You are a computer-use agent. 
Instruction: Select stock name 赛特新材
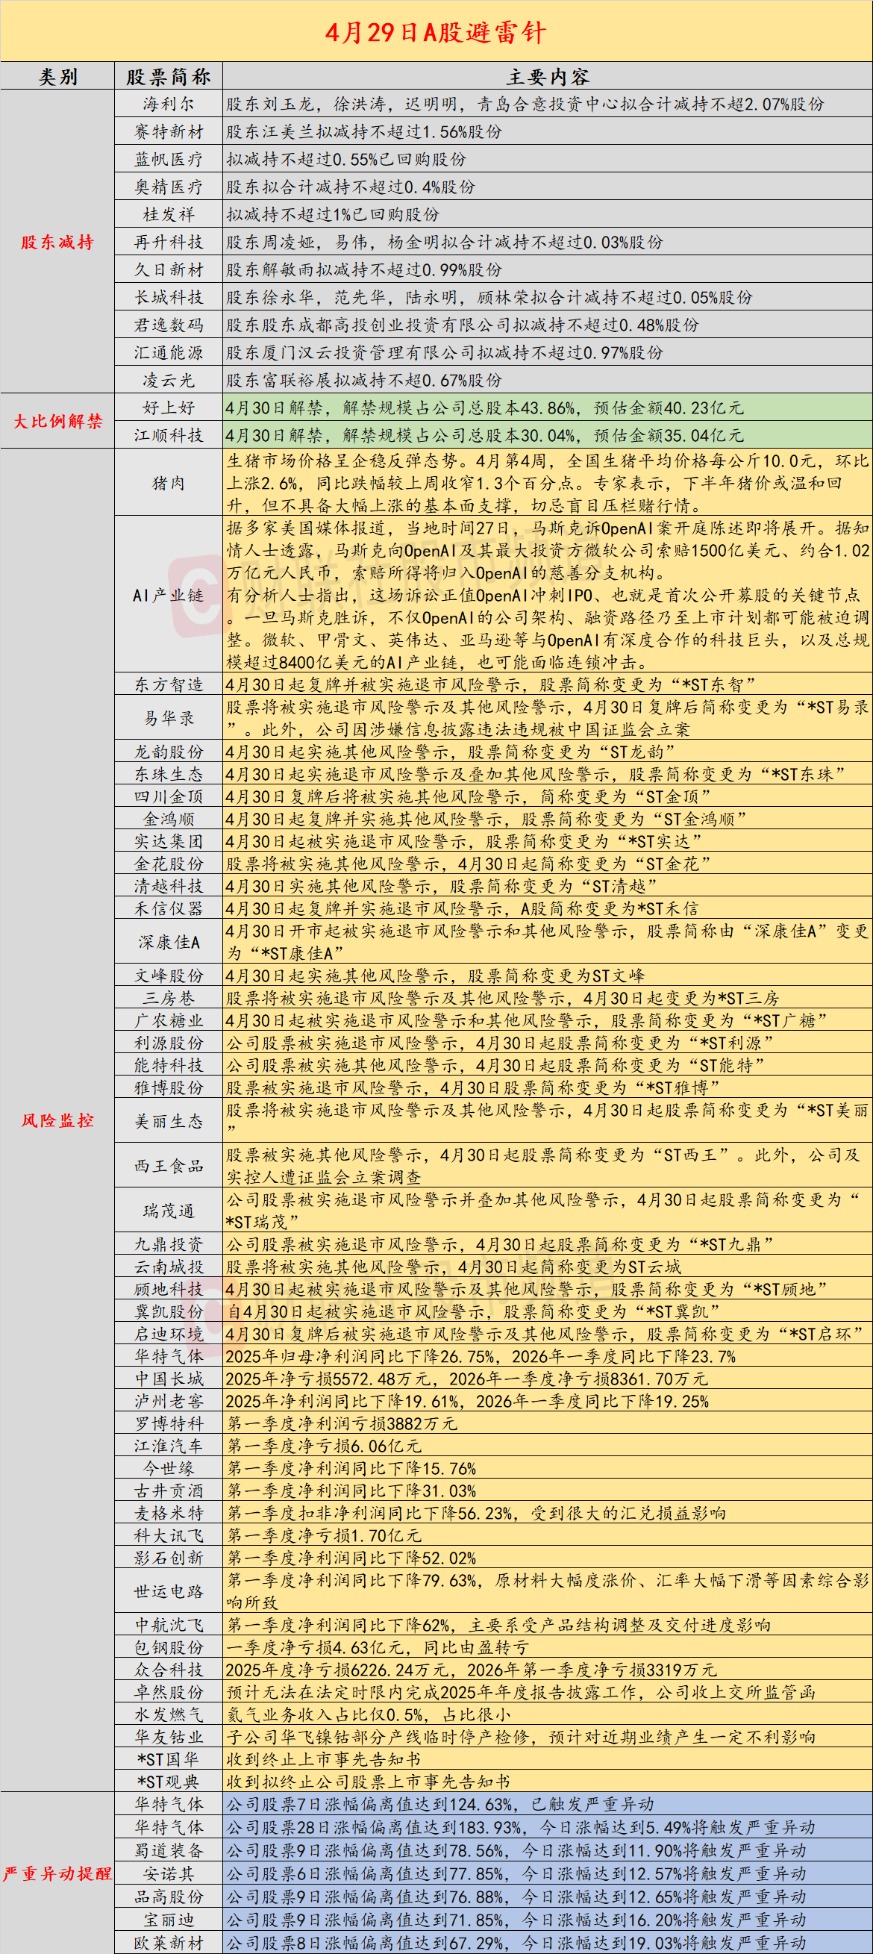169,132
